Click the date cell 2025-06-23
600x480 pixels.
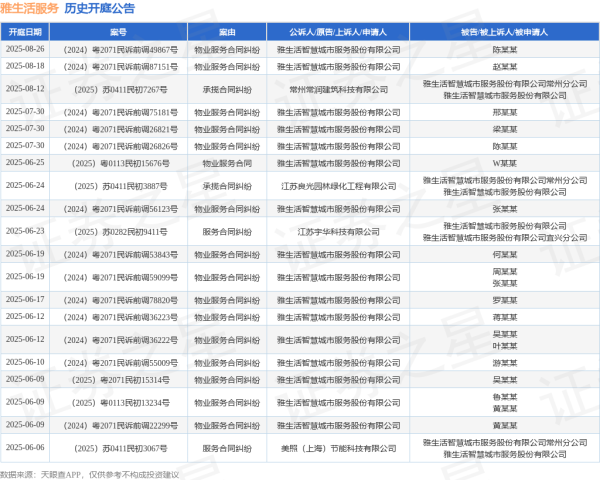point(25,231)
